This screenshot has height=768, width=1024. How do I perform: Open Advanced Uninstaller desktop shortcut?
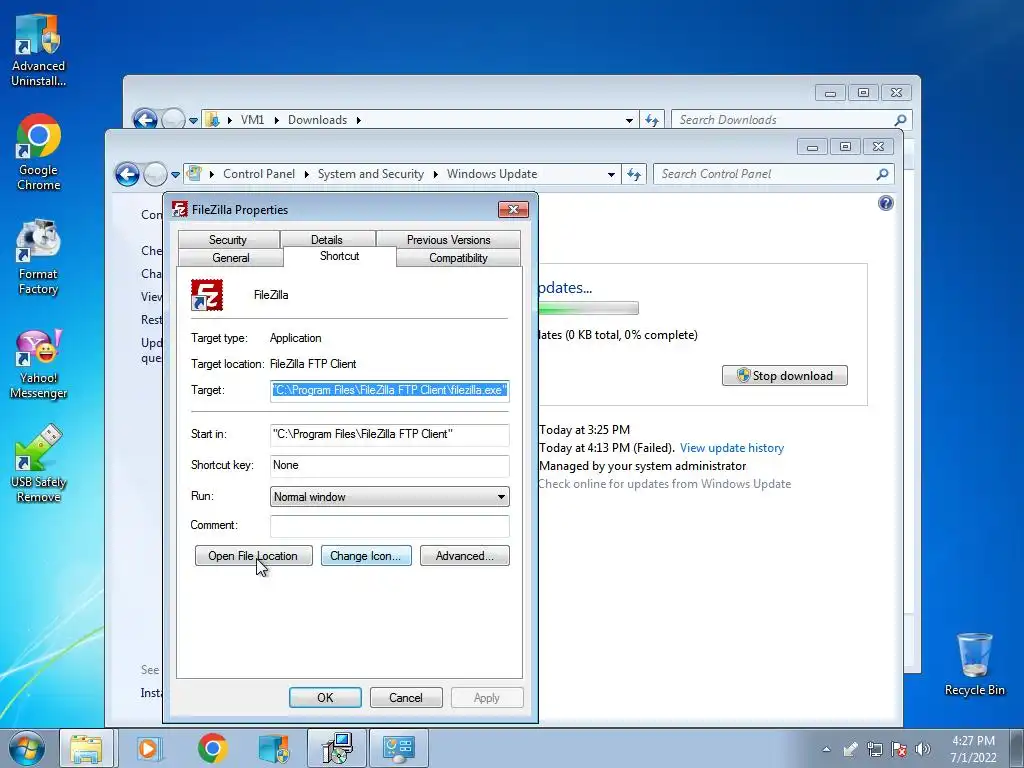[38, 51]
